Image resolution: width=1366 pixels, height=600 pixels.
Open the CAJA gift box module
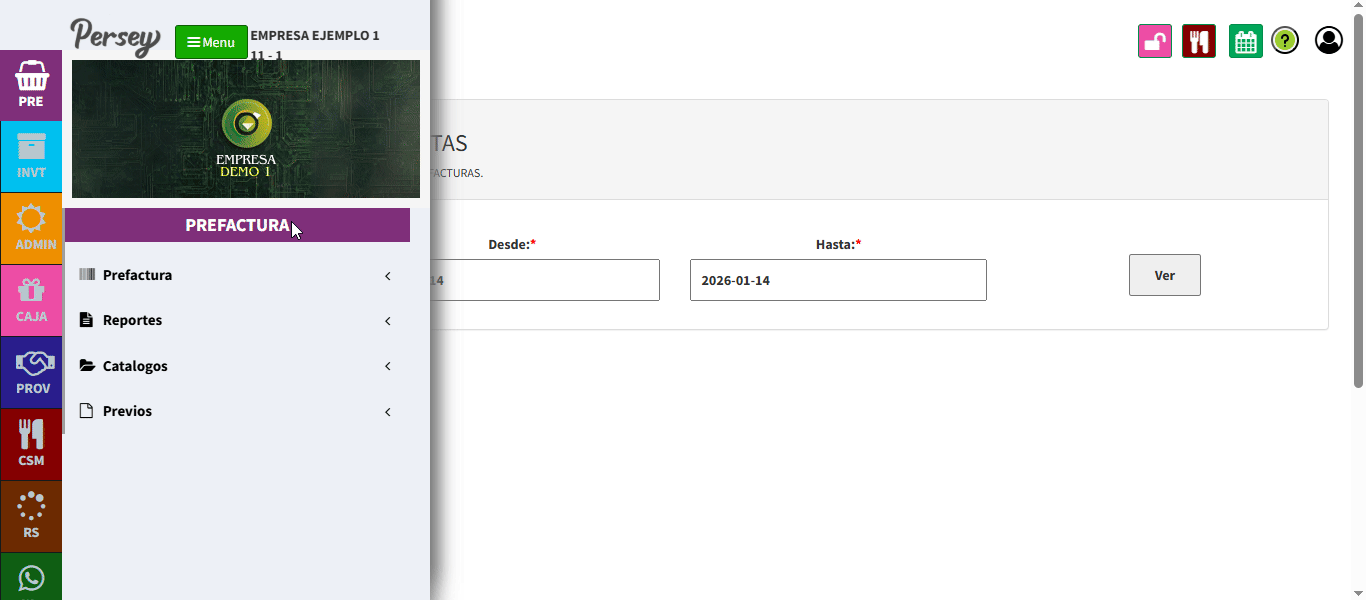[31, 301]
